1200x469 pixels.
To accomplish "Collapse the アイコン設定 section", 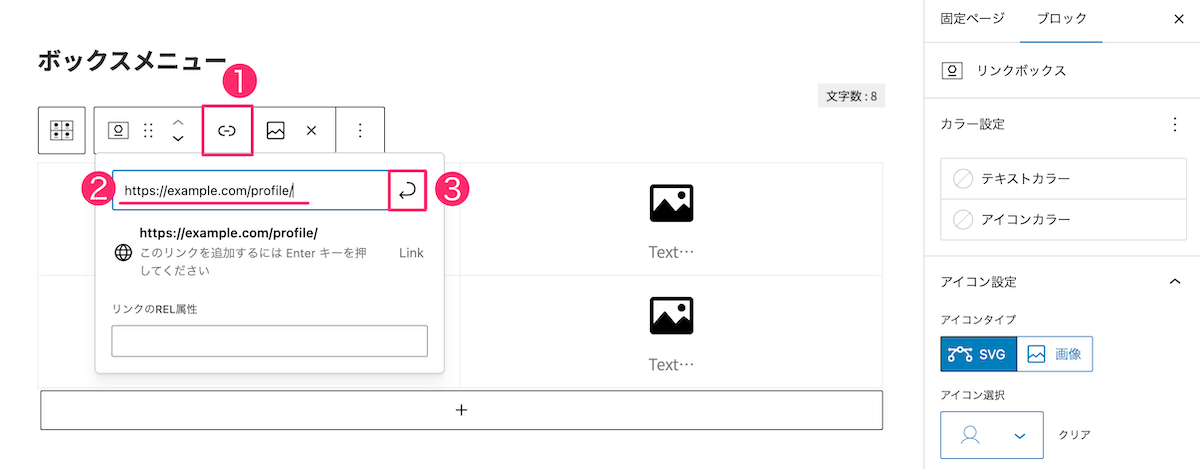I will [1175, 282].
